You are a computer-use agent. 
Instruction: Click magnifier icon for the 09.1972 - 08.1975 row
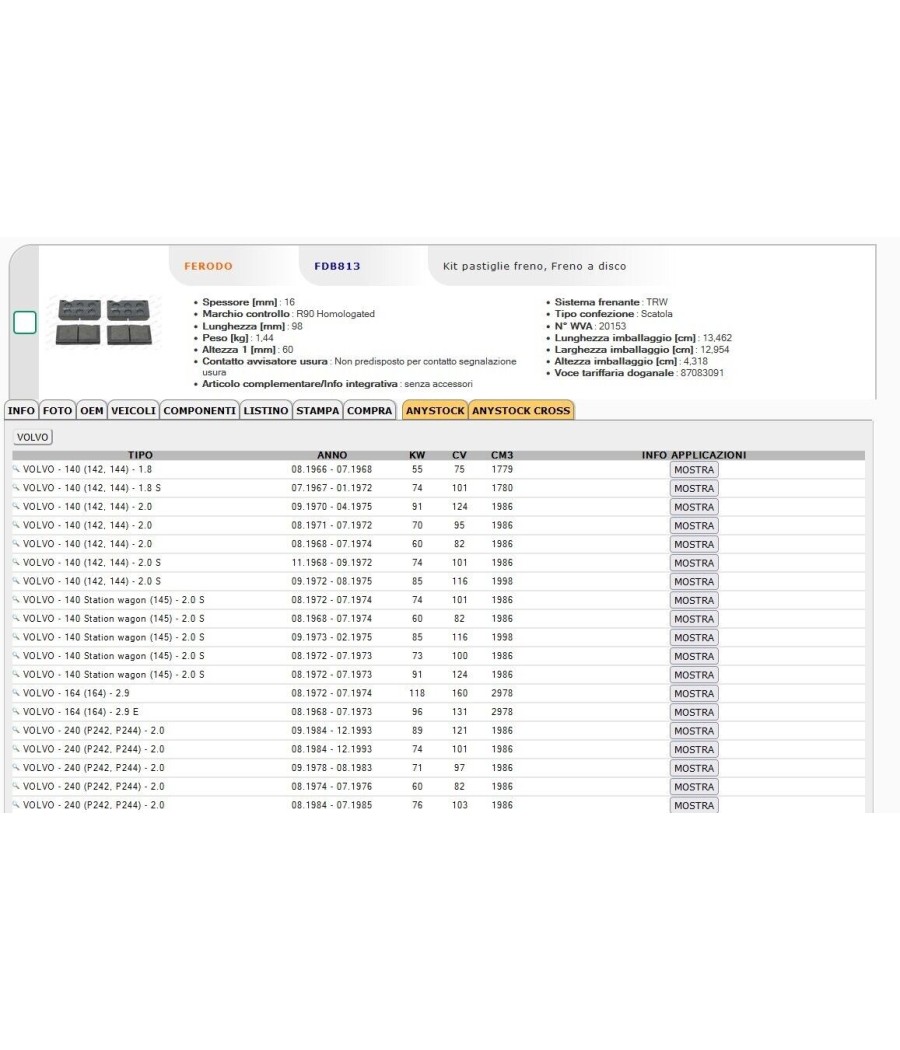coord(16,581)
